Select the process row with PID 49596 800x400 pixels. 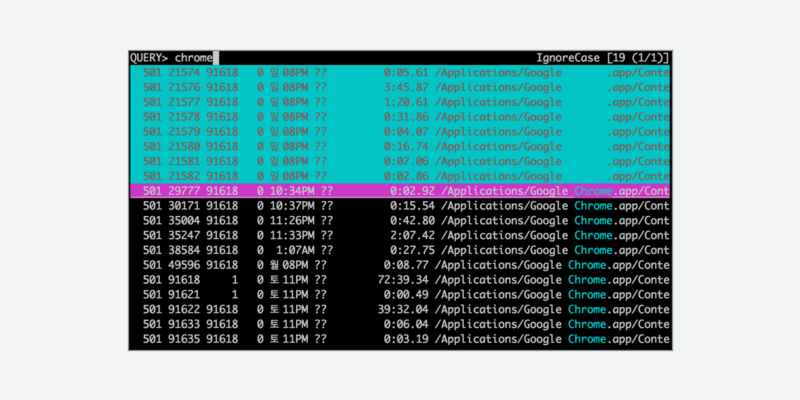(399, 265)
